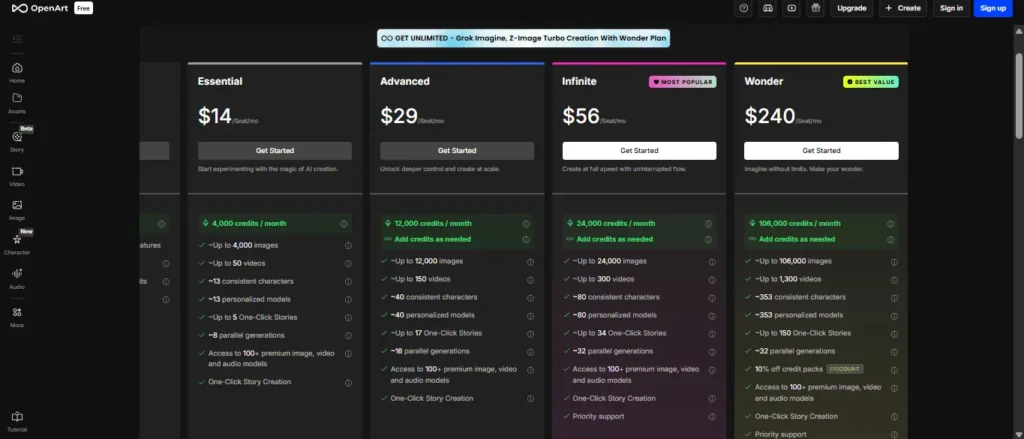Viewport: 1024px width, 439px height.
Task: Click the Upgrade button in header
Action: click(852, 8)
